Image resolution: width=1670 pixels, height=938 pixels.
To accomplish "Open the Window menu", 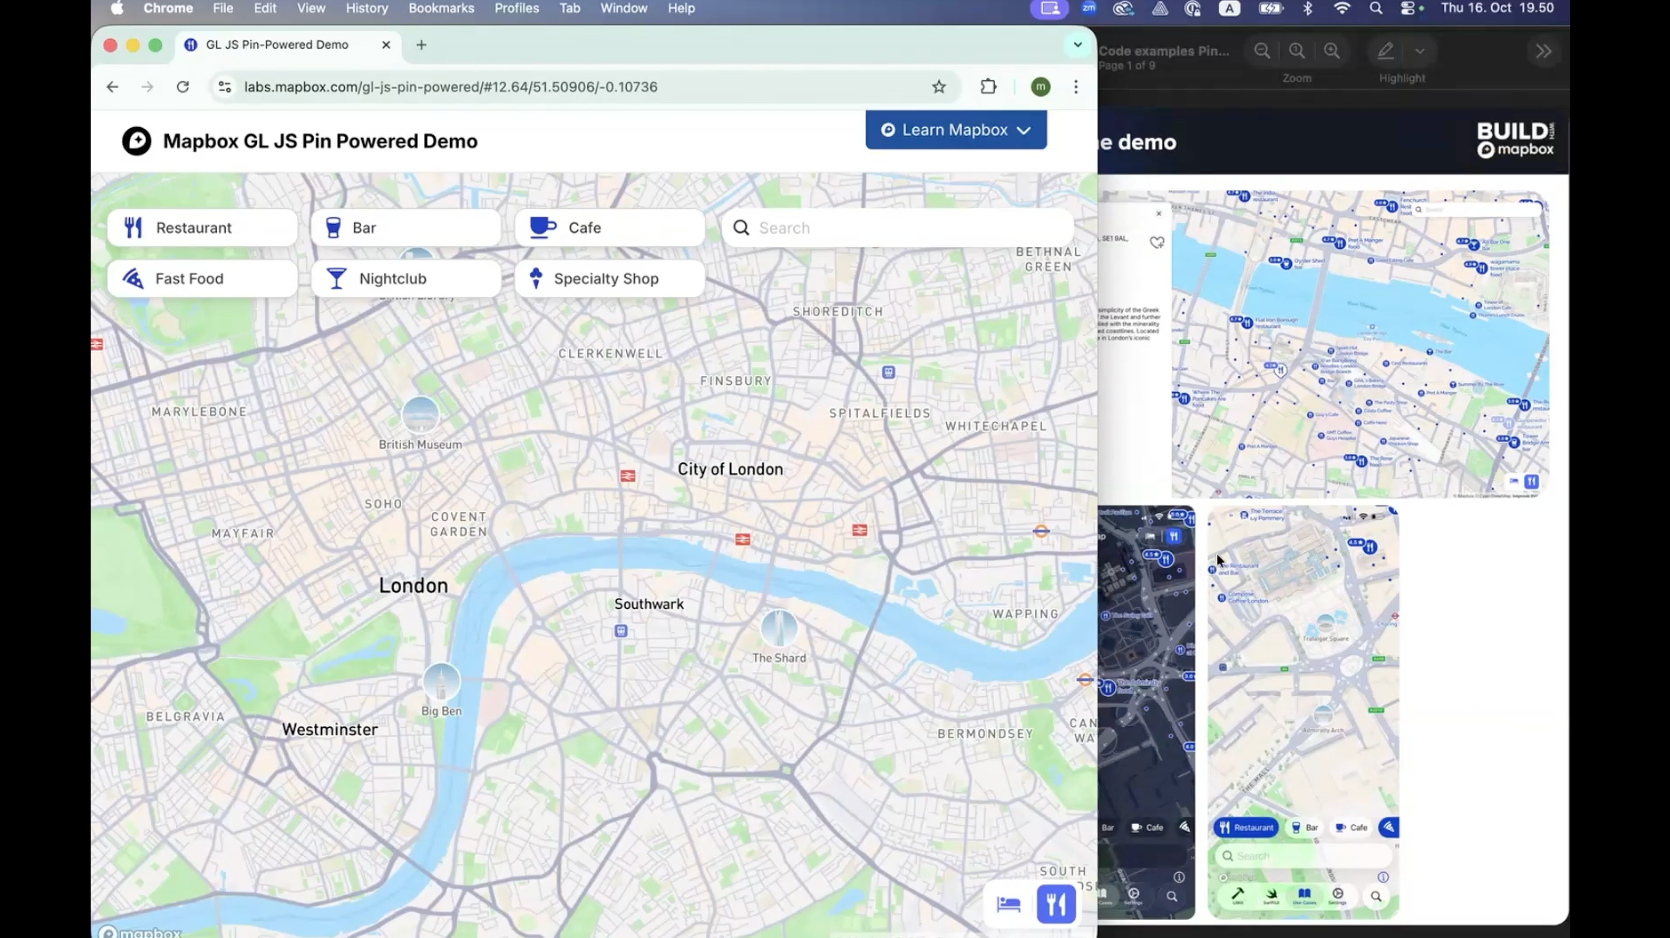I will click(624, 8).
